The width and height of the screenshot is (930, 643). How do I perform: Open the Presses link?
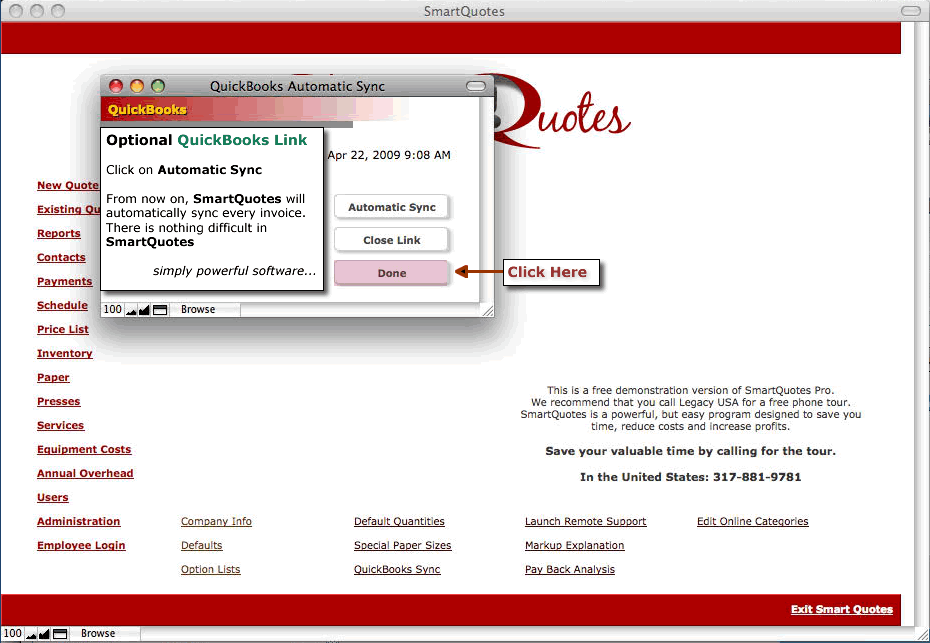pos(59,401)
